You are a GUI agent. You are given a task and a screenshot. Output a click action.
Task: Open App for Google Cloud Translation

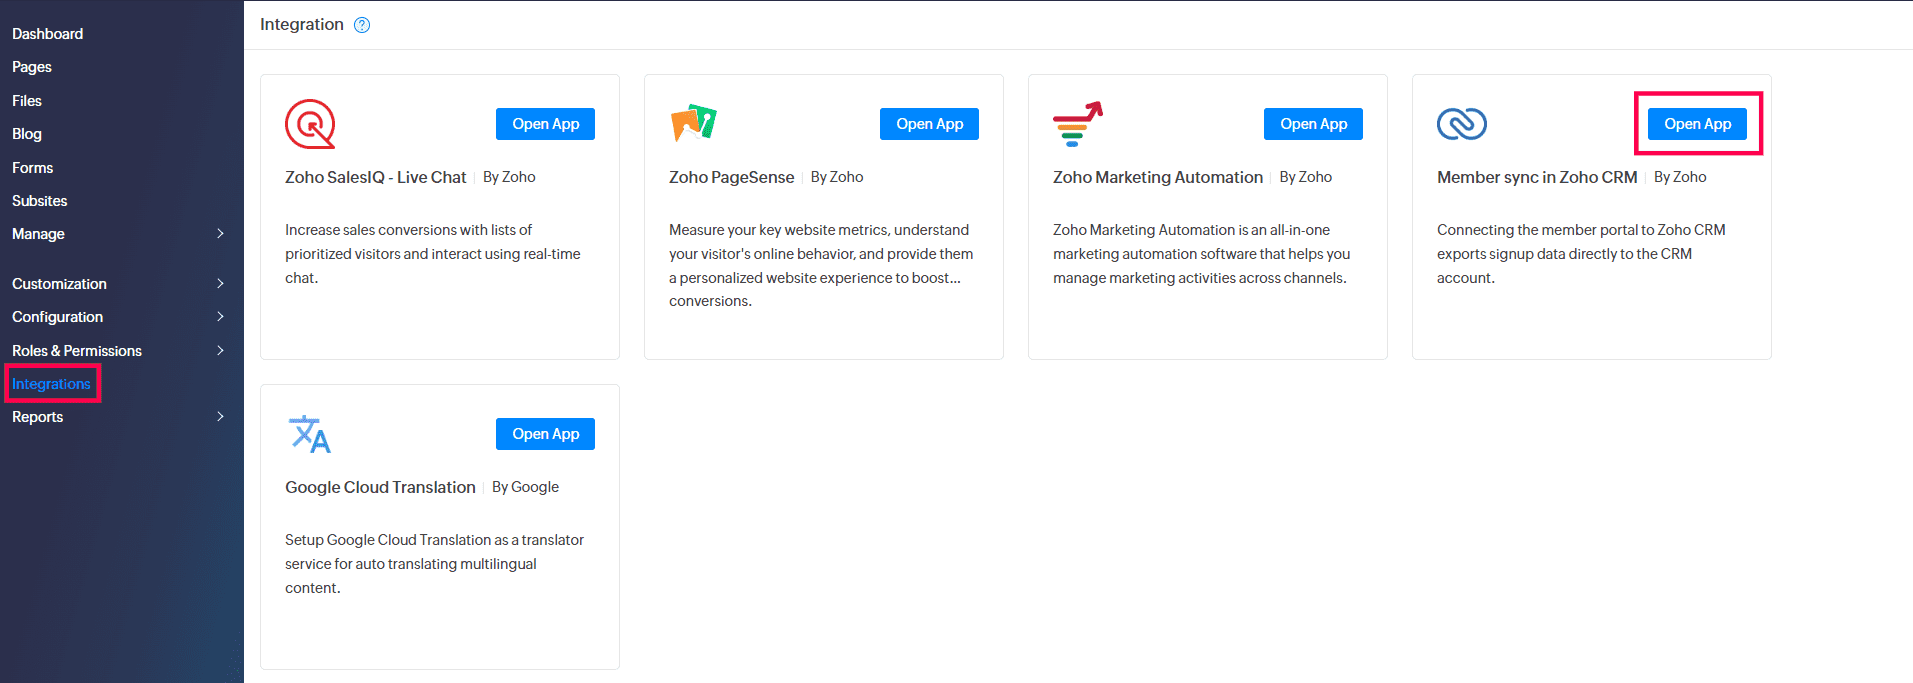pyautogui.click(x=546, y=434)
